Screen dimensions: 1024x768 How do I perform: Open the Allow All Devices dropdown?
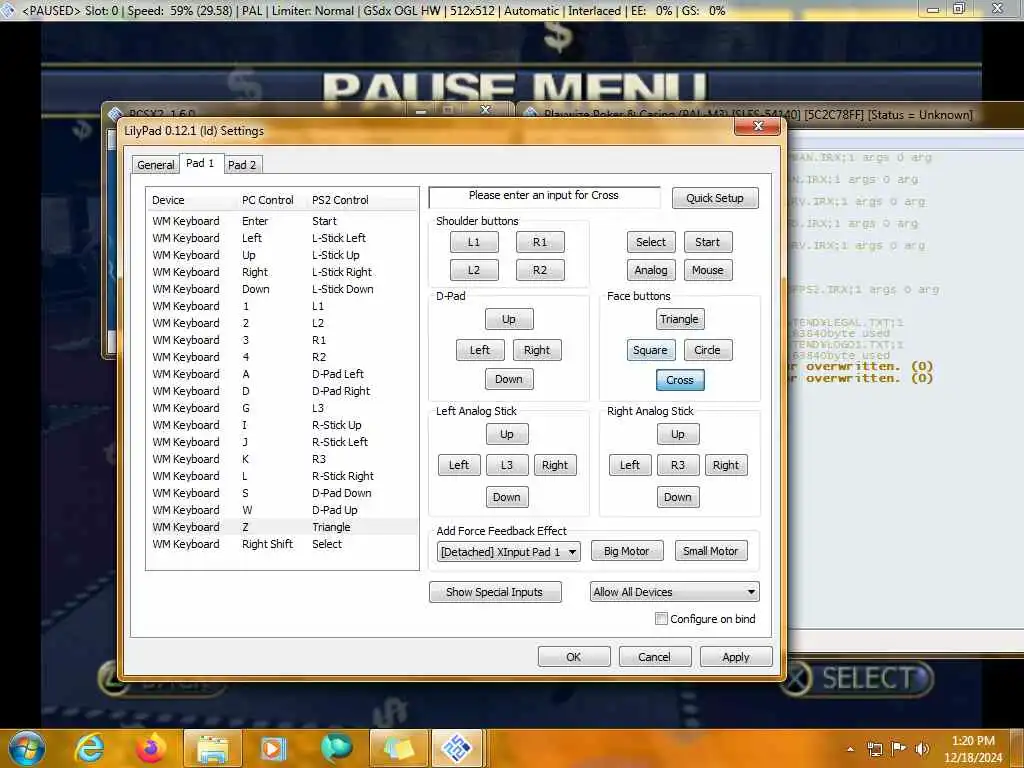click(675, 592)
